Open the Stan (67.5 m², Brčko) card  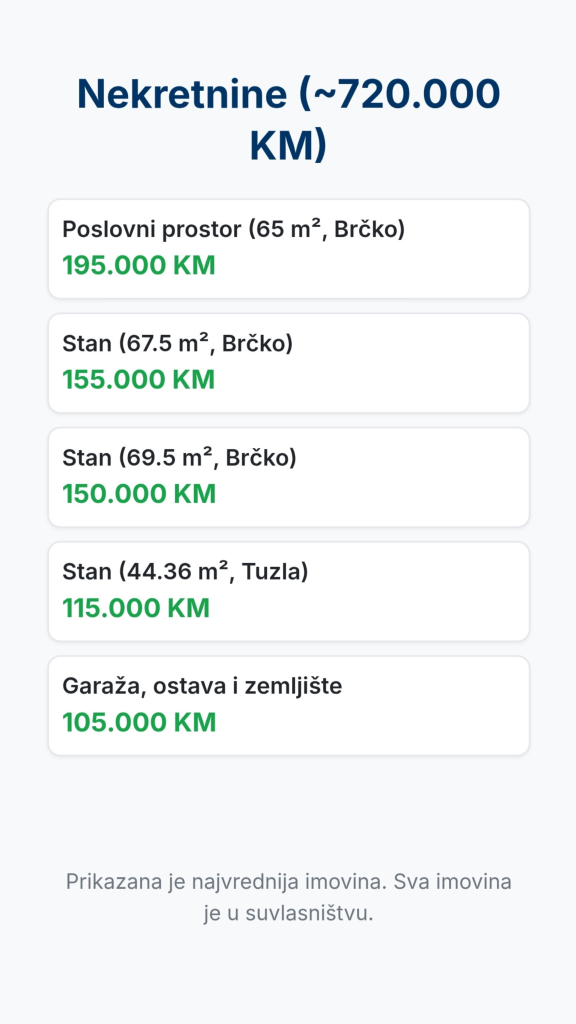pos(288,363)
